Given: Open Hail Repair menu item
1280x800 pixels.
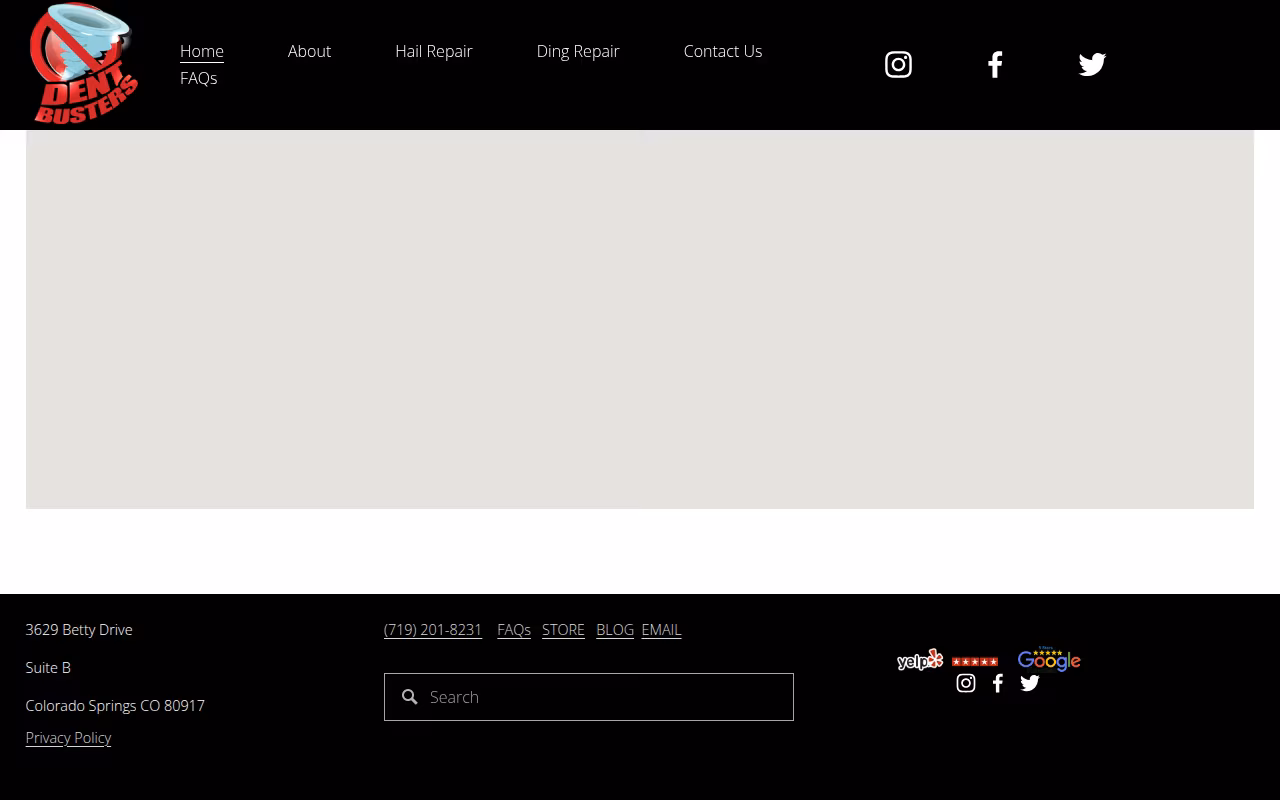Looking at the screenshot, I should (x=434, y=51).
